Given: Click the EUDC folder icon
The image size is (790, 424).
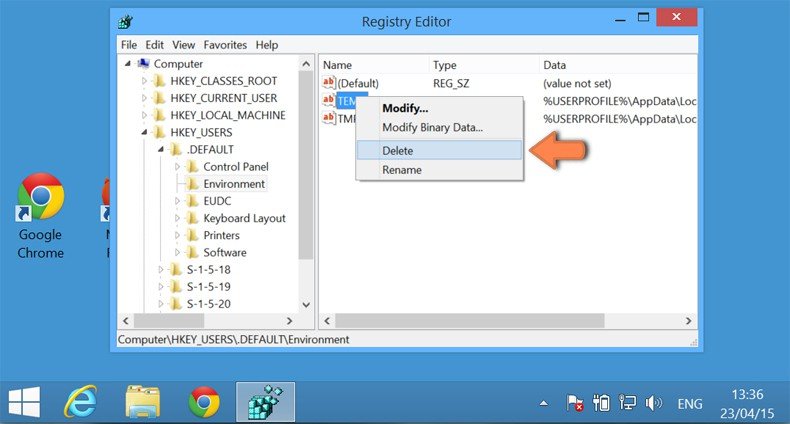Looking at the screenshot, I should point(192,200).
